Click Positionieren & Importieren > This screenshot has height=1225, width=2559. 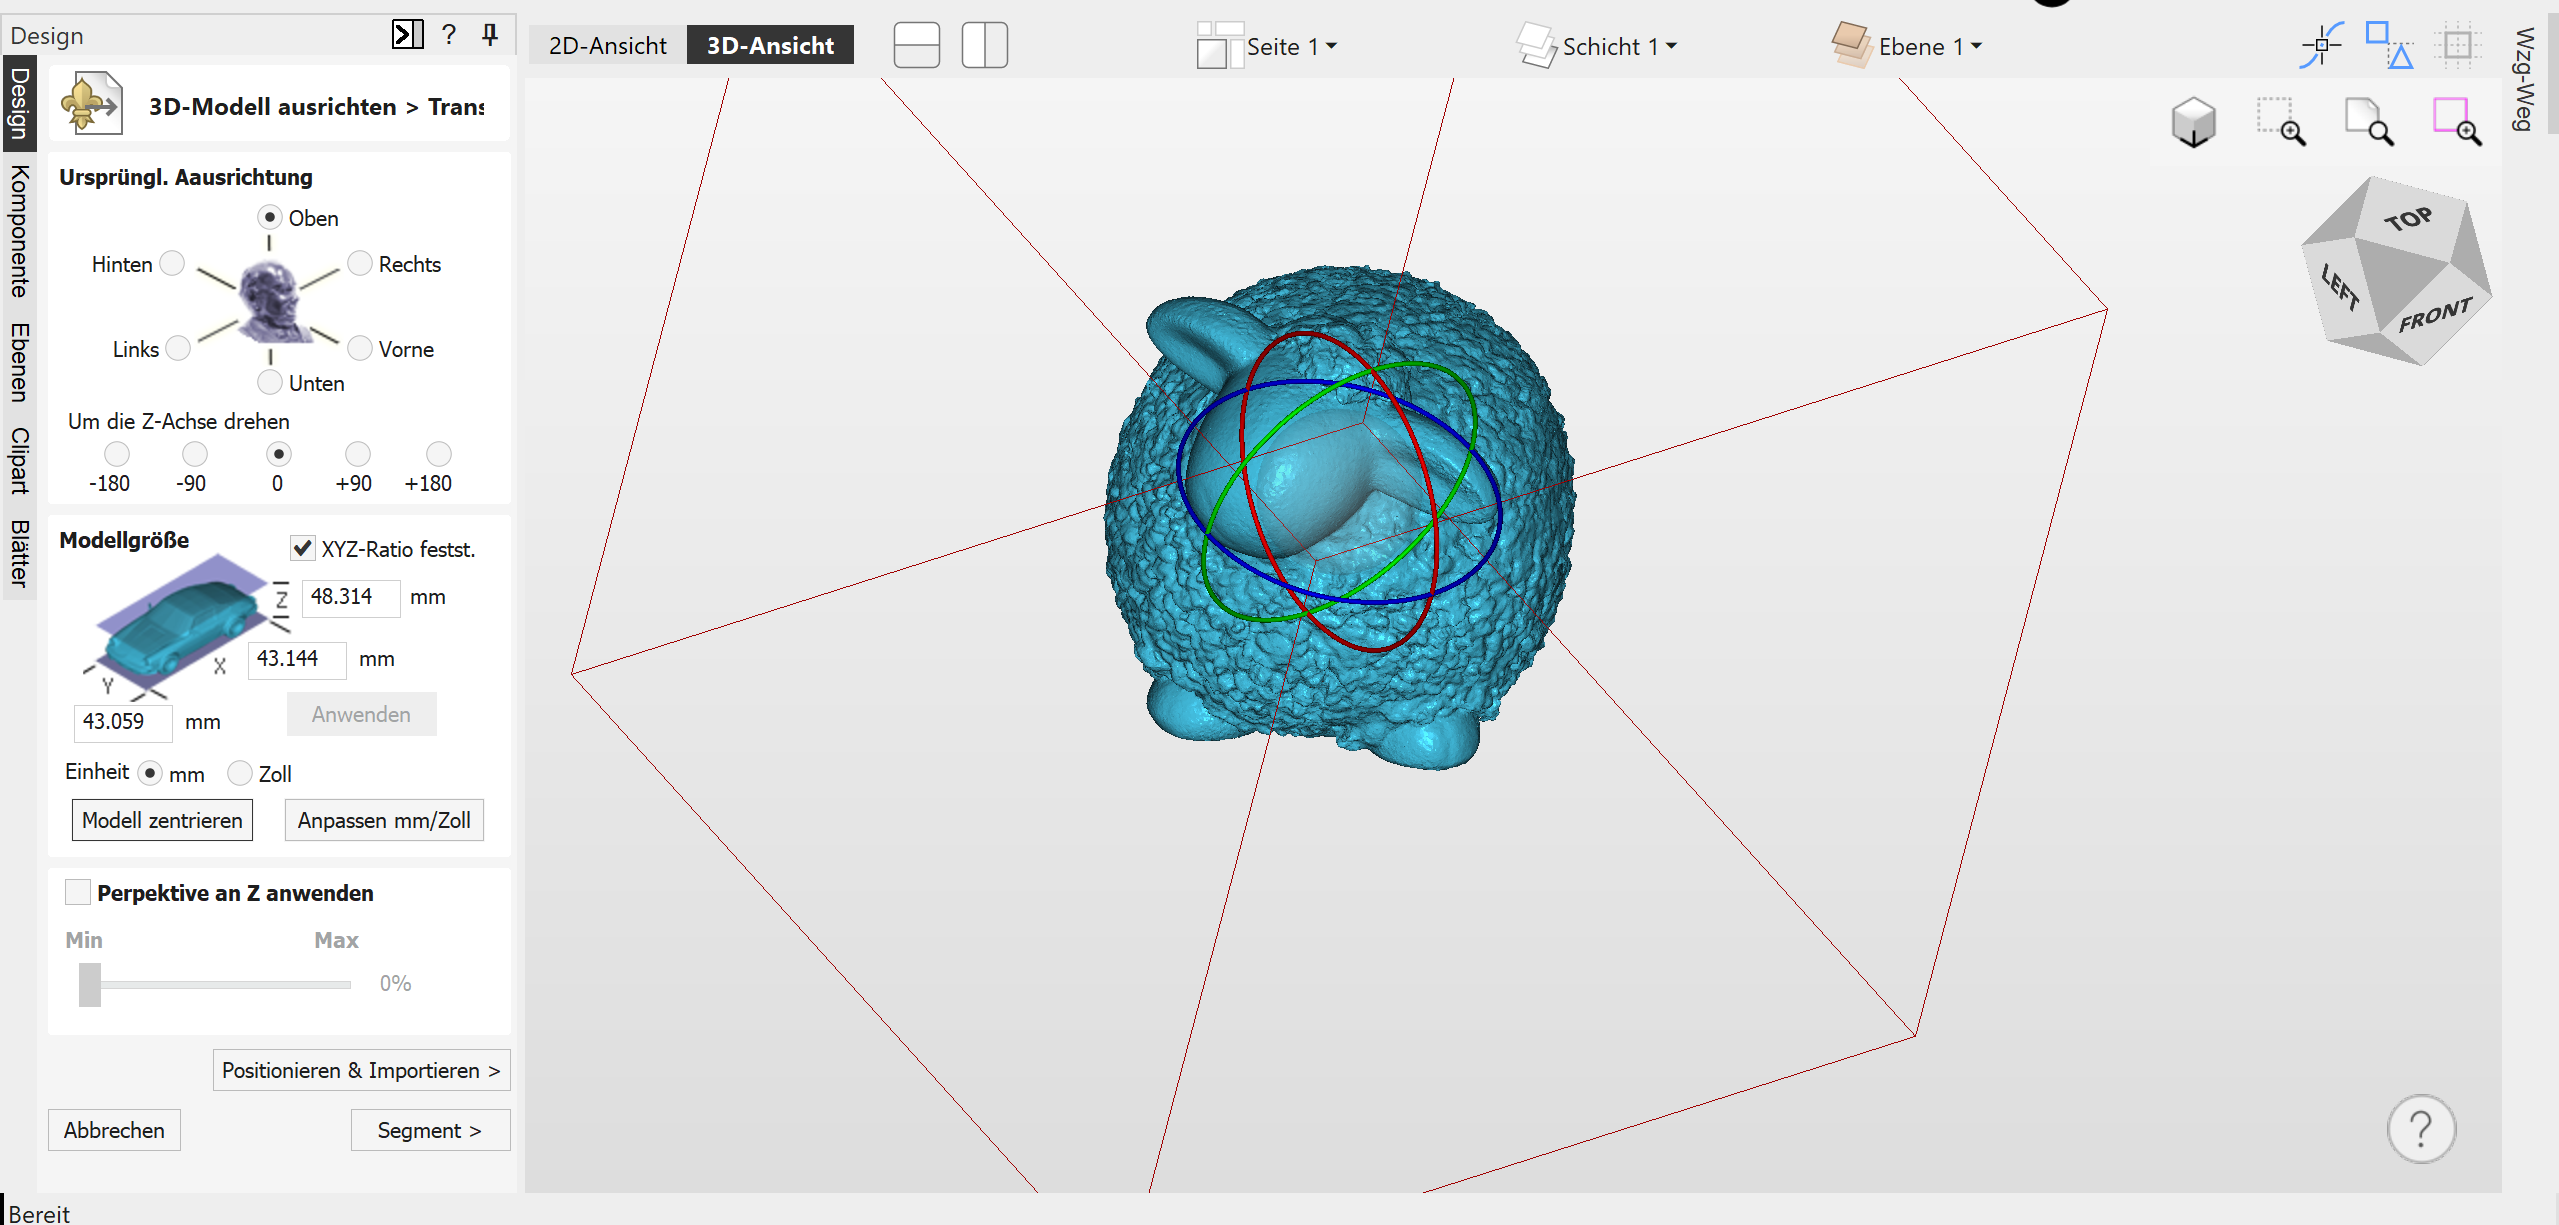click(x=361, y=1070)
